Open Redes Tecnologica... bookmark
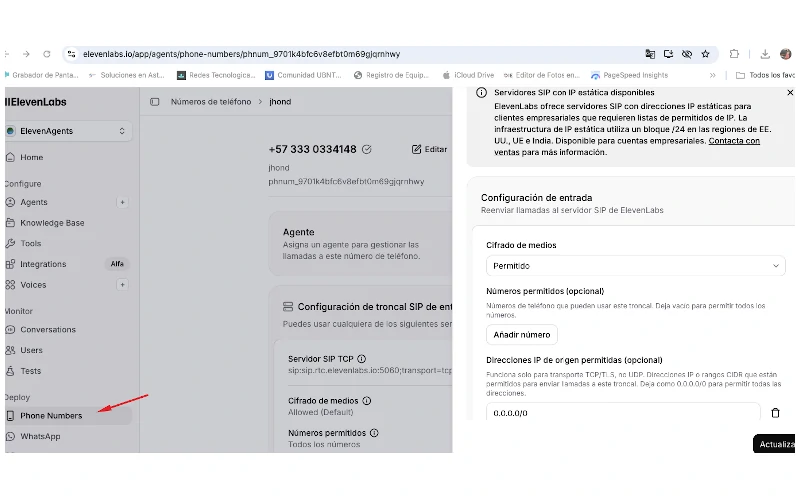Screen dimensions: 800x500 tap(216, 76)
